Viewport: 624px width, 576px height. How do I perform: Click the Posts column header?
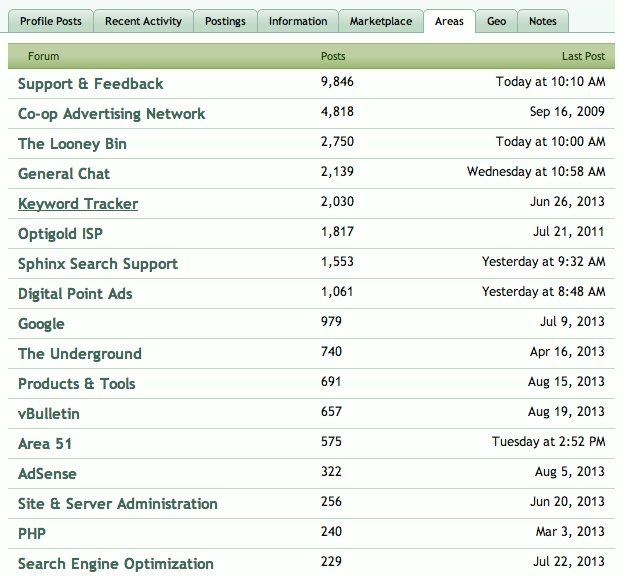(333, 57)
